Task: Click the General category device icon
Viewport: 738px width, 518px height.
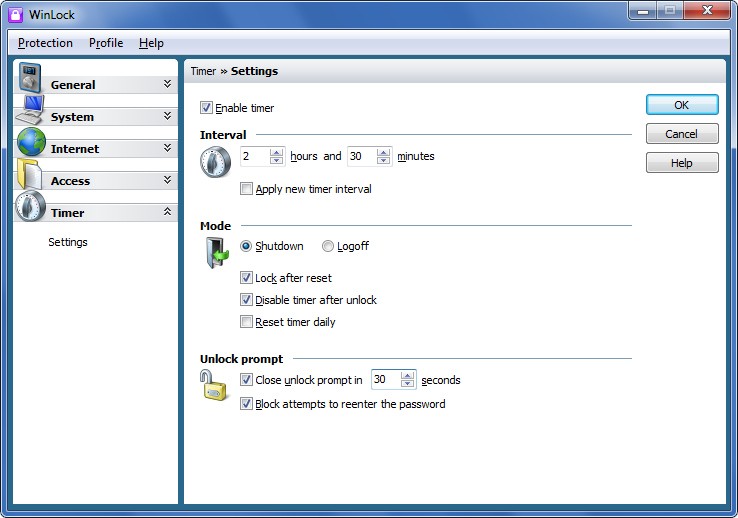Action: click(x=30, y=77)
